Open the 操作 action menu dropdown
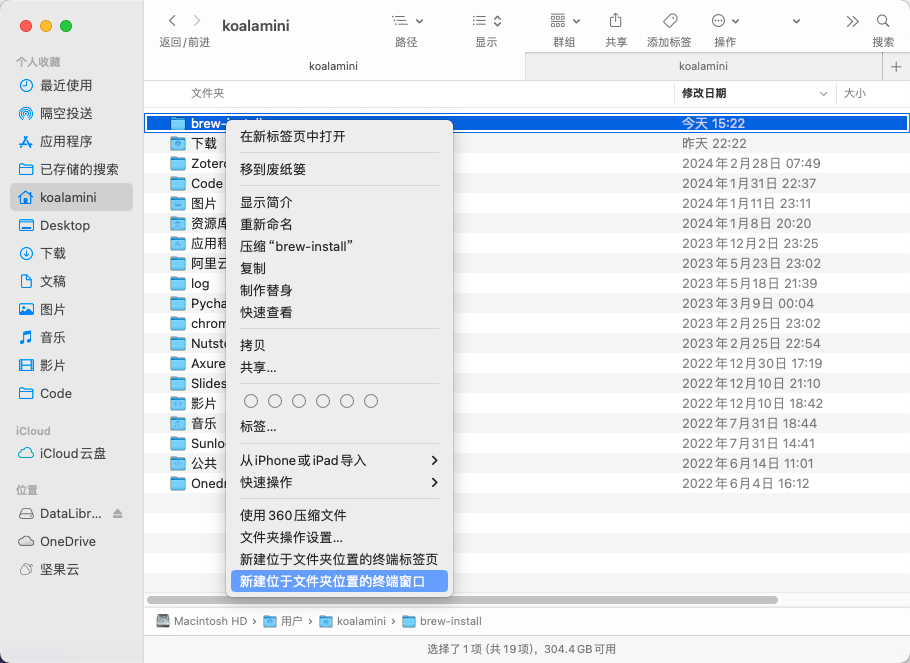This screenshot has width=910, height=663. (x=725, y=21)
